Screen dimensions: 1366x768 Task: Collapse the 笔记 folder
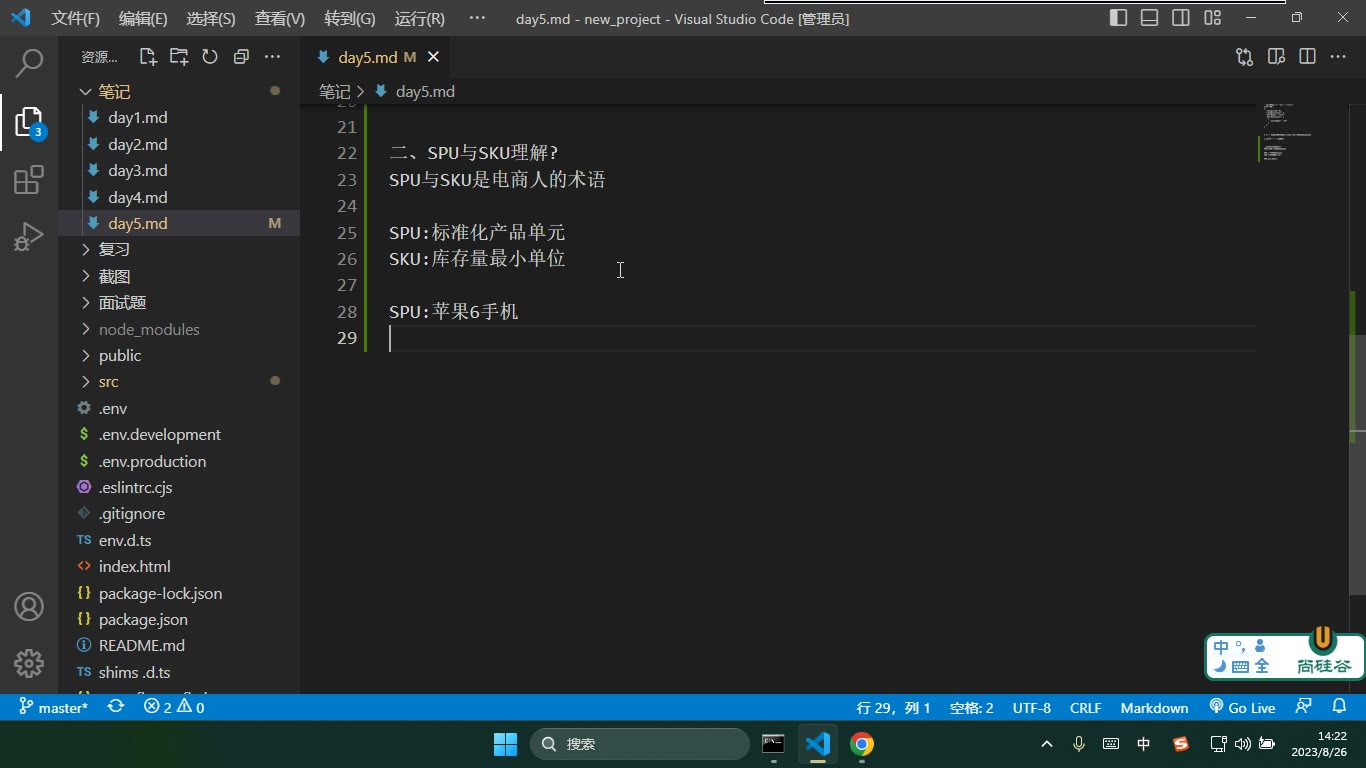179,91
